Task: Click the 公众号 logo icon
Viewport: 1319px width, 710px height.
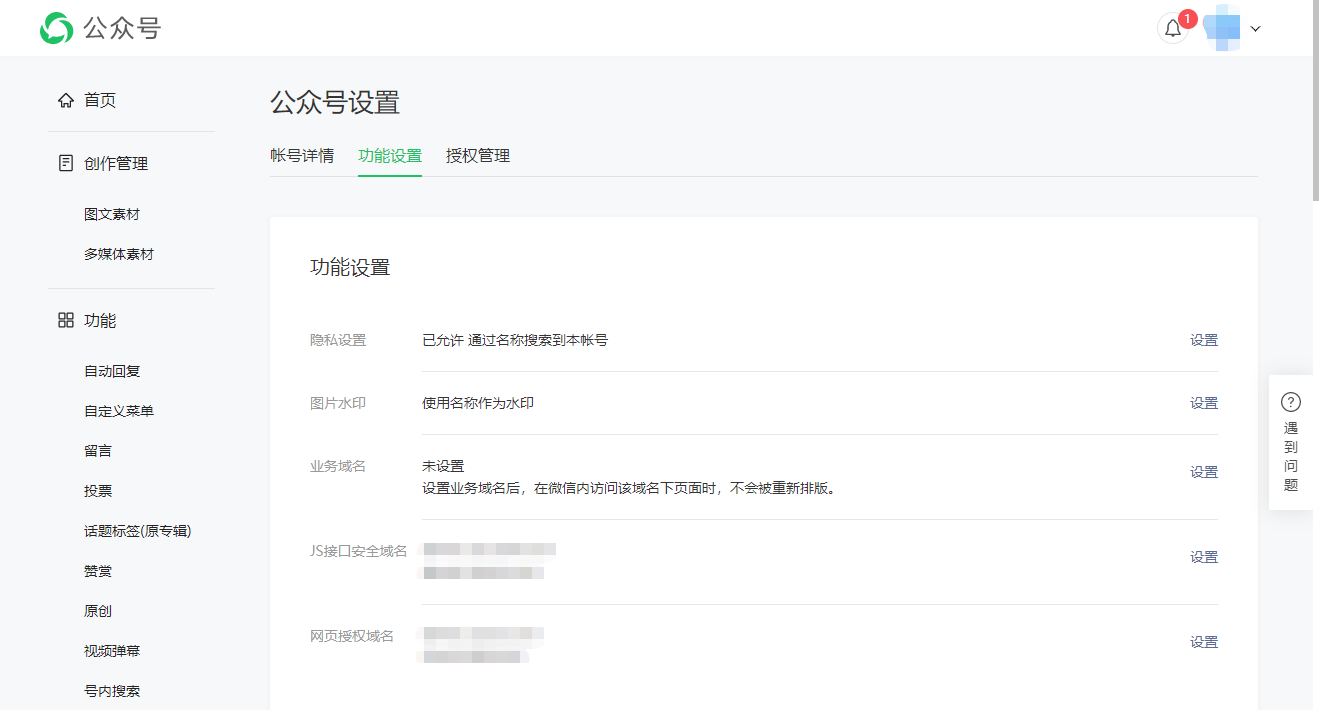Action: tap(57, 28)
